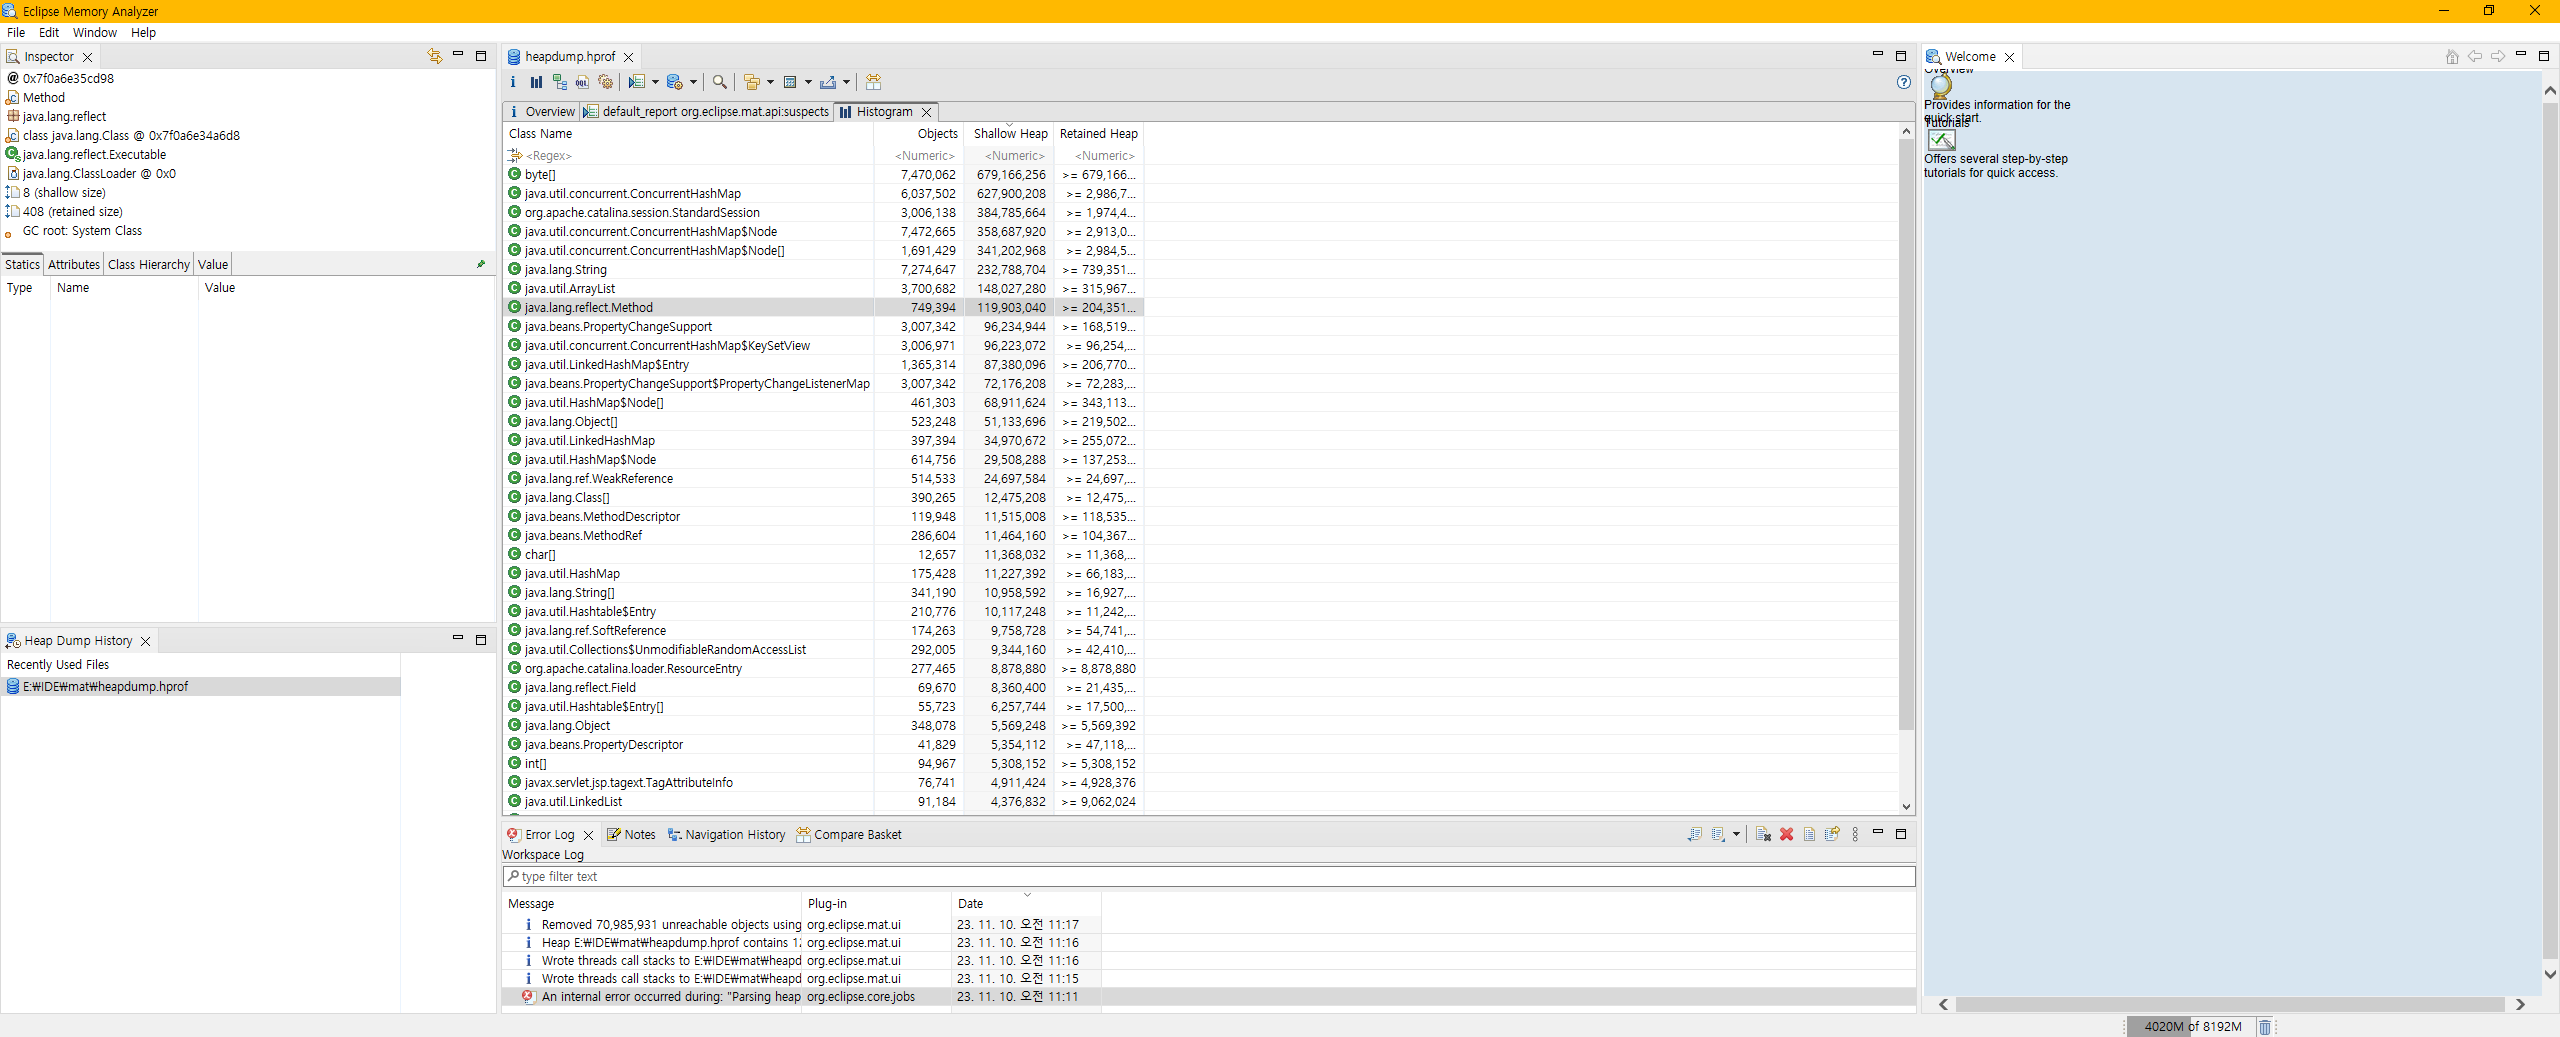This screenshot has height=1037, width=2560.
Task: Open the Window menu
Action: click(x=95, y=32)
